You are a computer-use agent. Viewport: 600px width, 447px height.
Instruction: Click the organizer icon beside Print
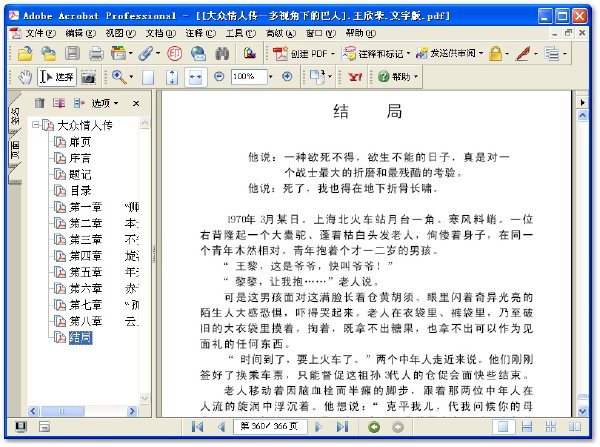tap(119, 53)
